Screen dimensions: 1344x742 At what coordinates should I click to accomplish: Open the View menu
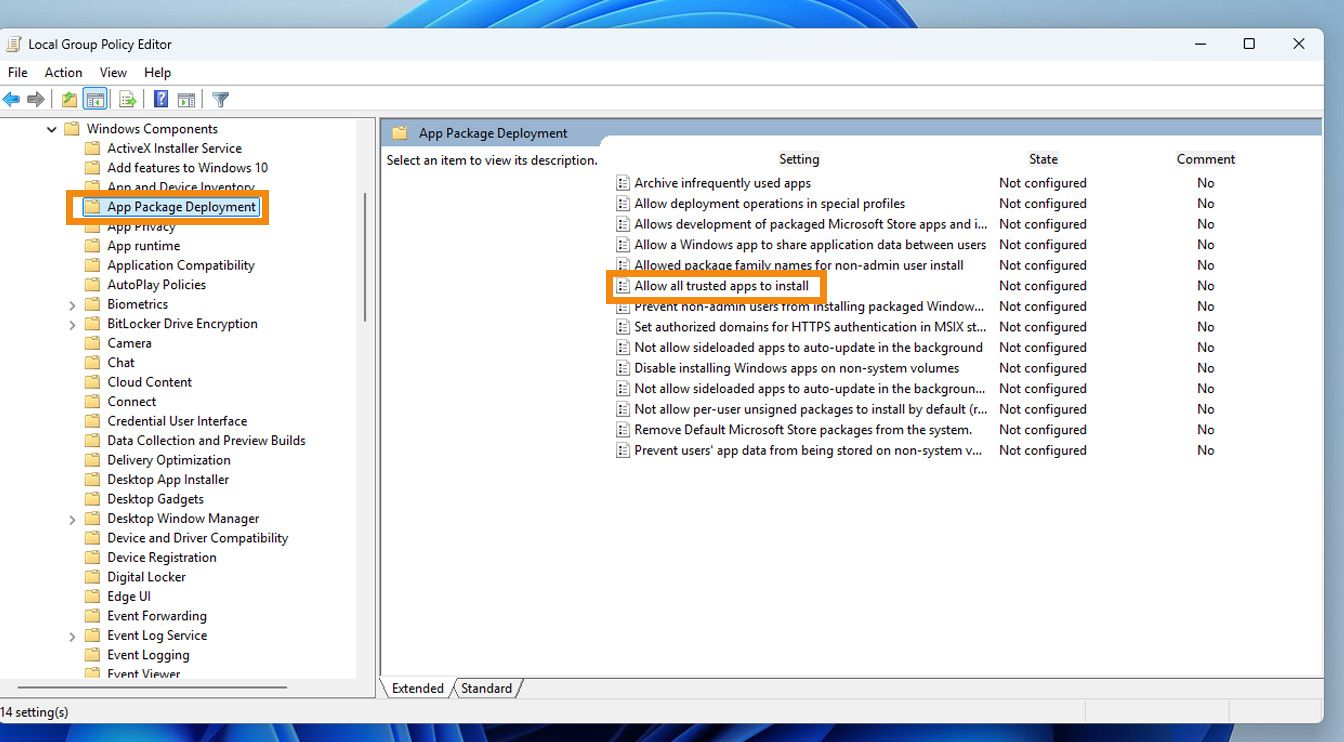tap(113, 72)
